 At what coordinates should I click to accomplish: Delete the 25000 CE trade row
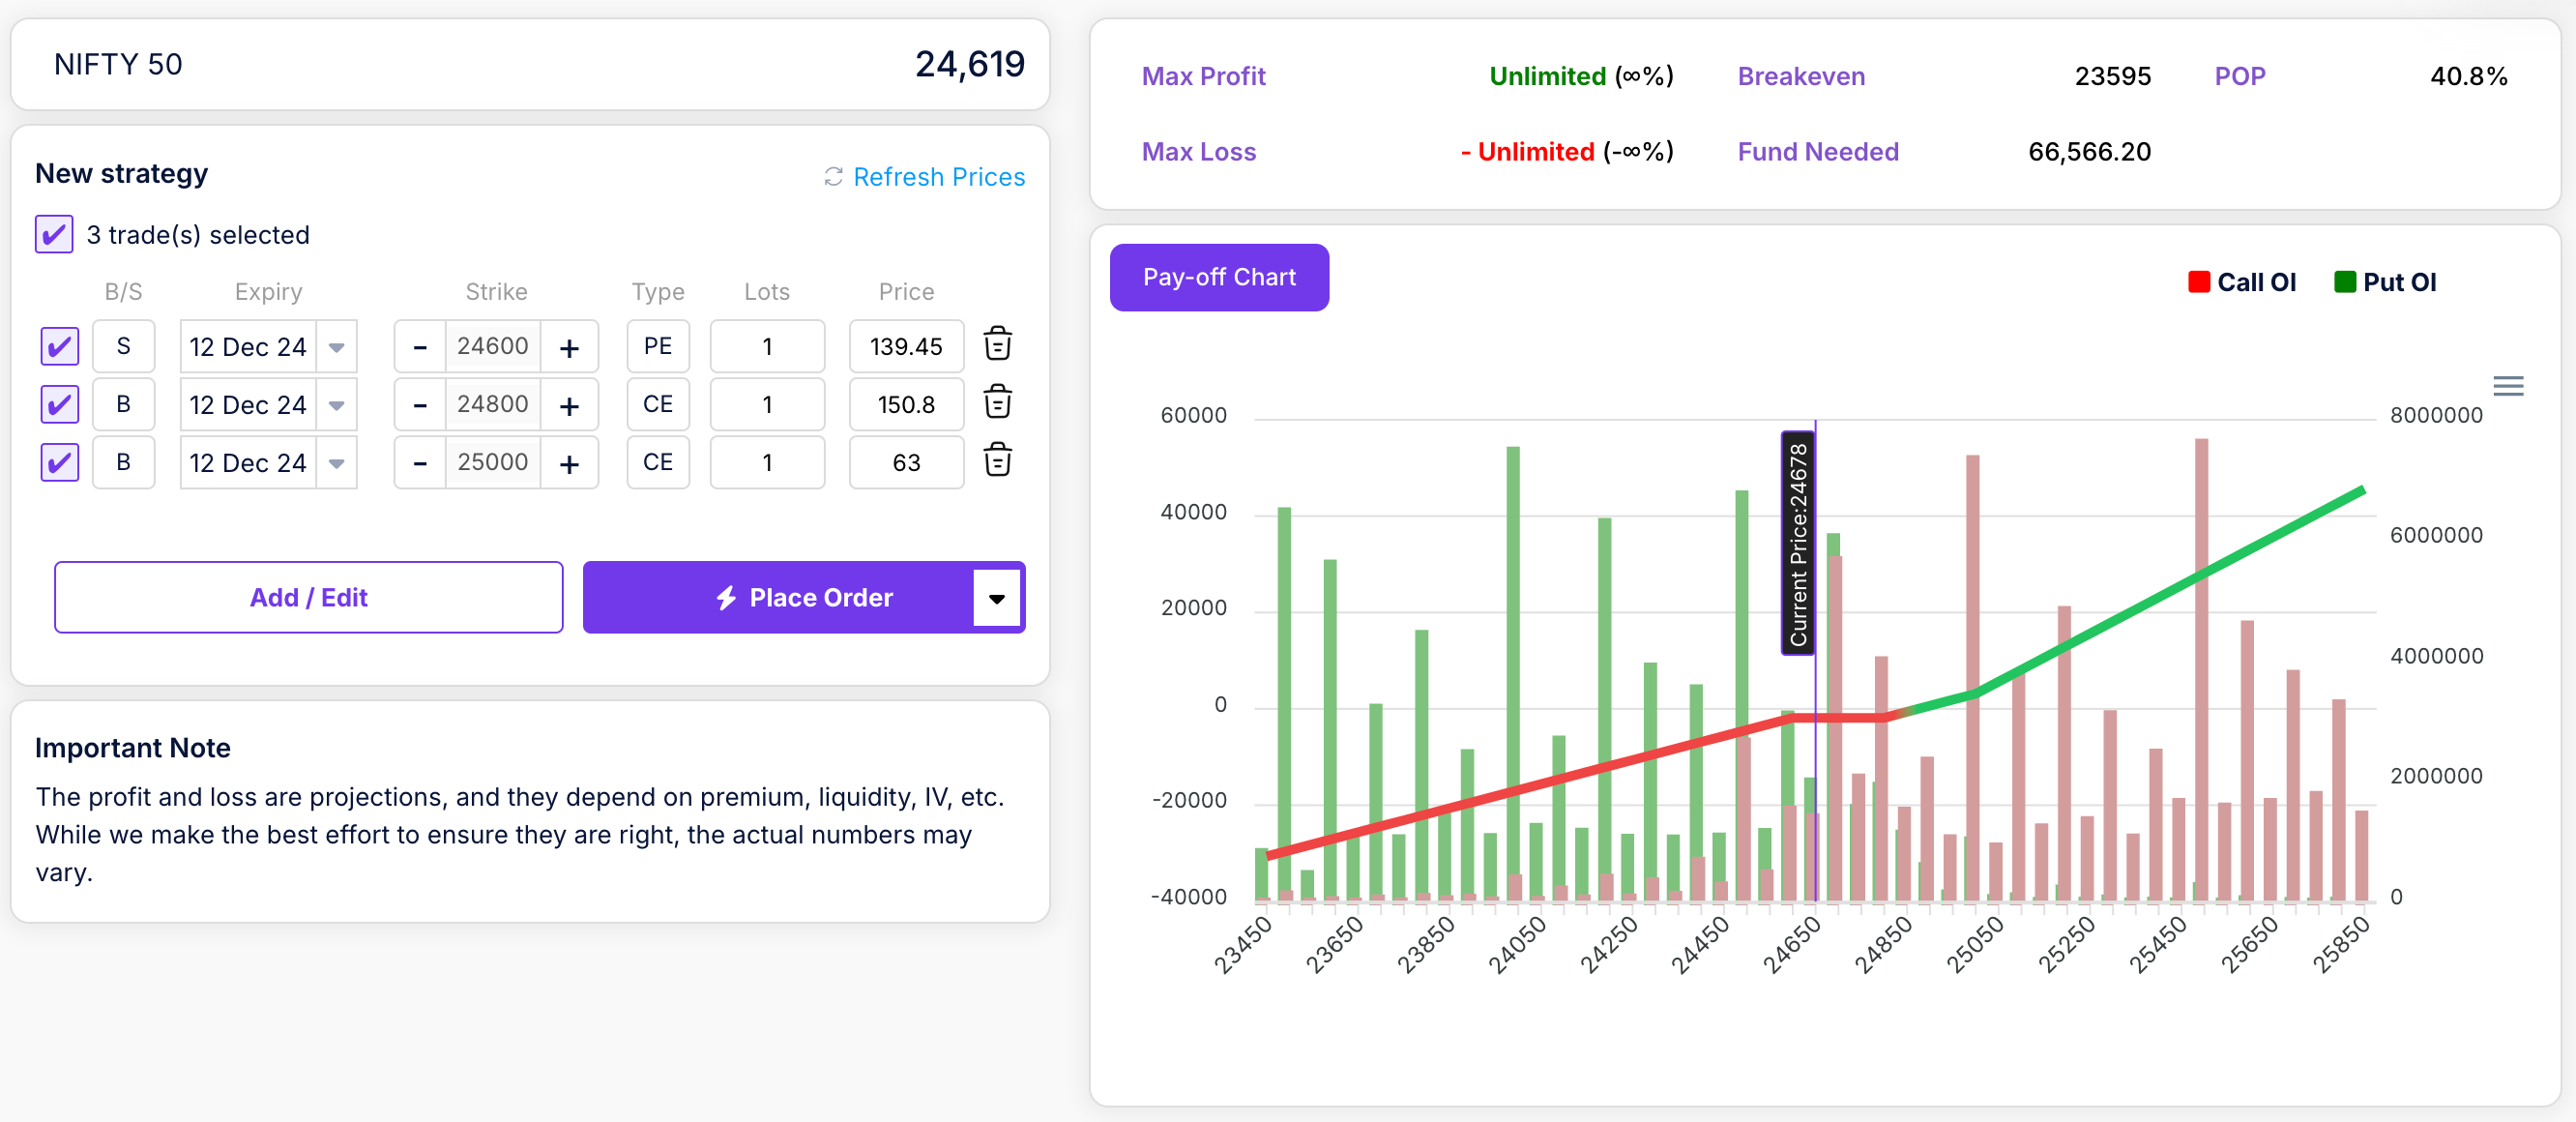[x=997, y=461]
